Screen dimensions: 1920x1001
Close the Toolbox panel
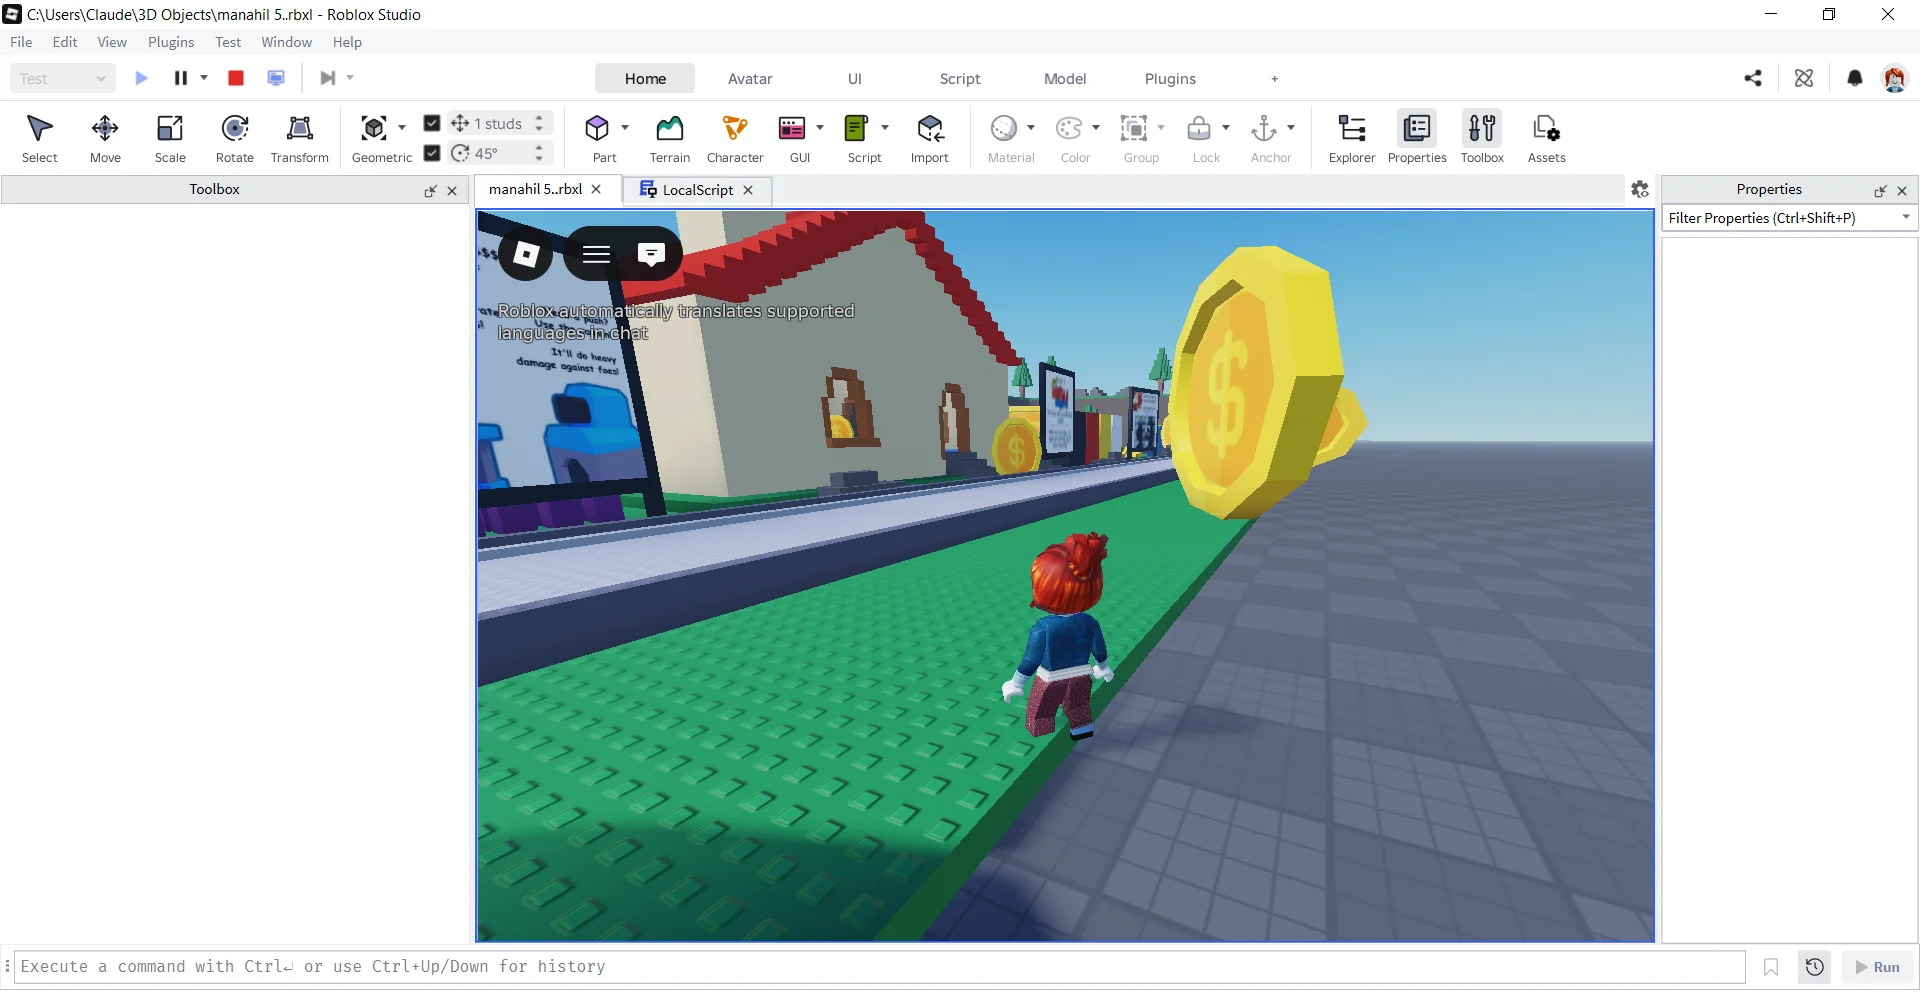click(x=452, y=190)
